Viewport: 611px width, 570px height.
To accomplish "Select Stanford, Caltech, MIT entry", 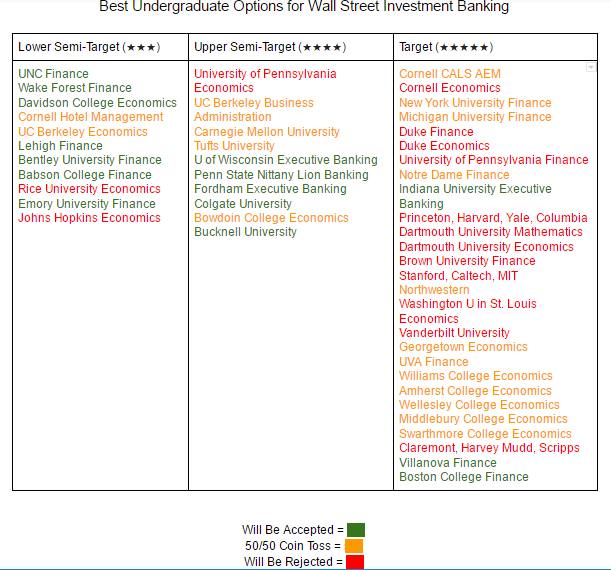I will (x=458, y=276).
